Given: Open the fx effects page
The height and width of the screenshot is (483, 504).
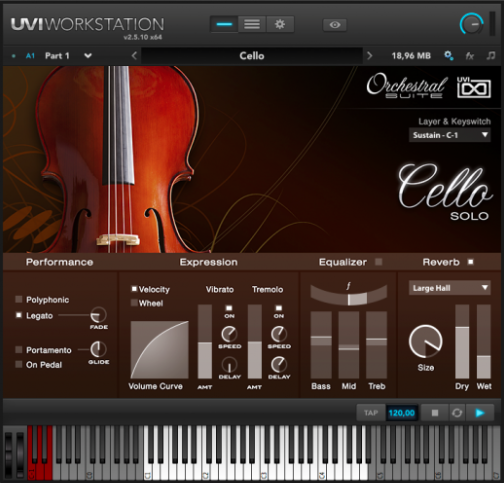Looking at the screenshot, I should (470, 56).
